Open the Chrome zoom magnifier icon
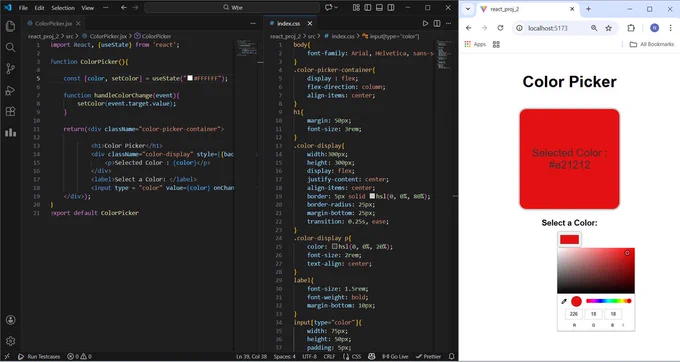The width and height of the screenshot is (680, 362). (594, 28)
